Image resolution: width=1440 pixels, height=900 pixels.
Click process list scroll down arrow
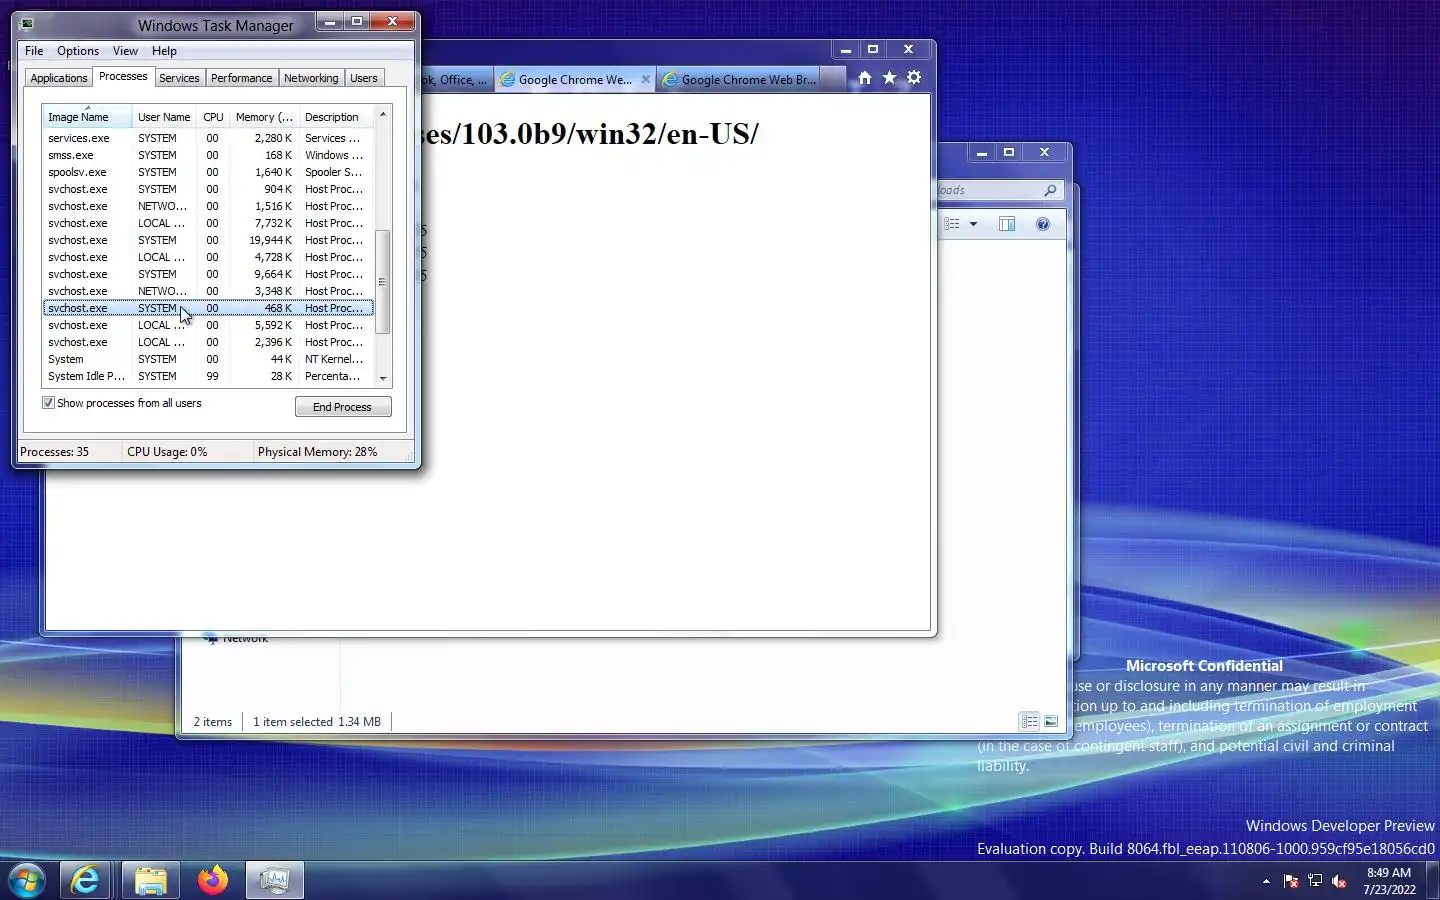coord(383,379)
